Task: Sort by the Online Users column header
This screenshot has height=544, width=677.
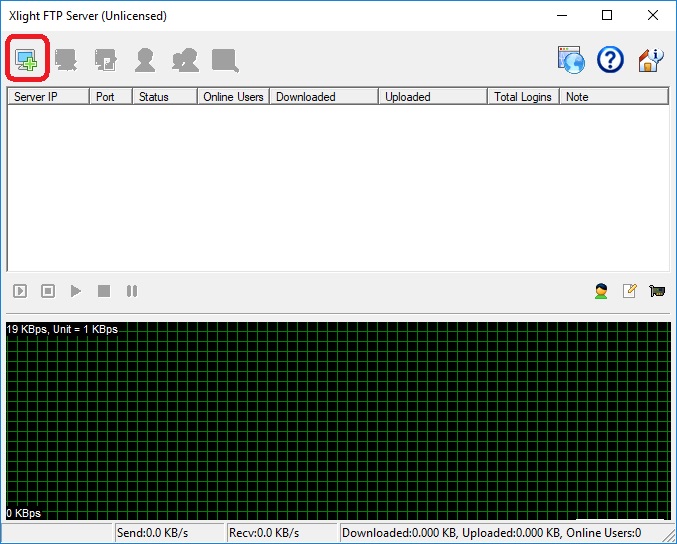Action: pyautogui.click(x=232, y=97)
